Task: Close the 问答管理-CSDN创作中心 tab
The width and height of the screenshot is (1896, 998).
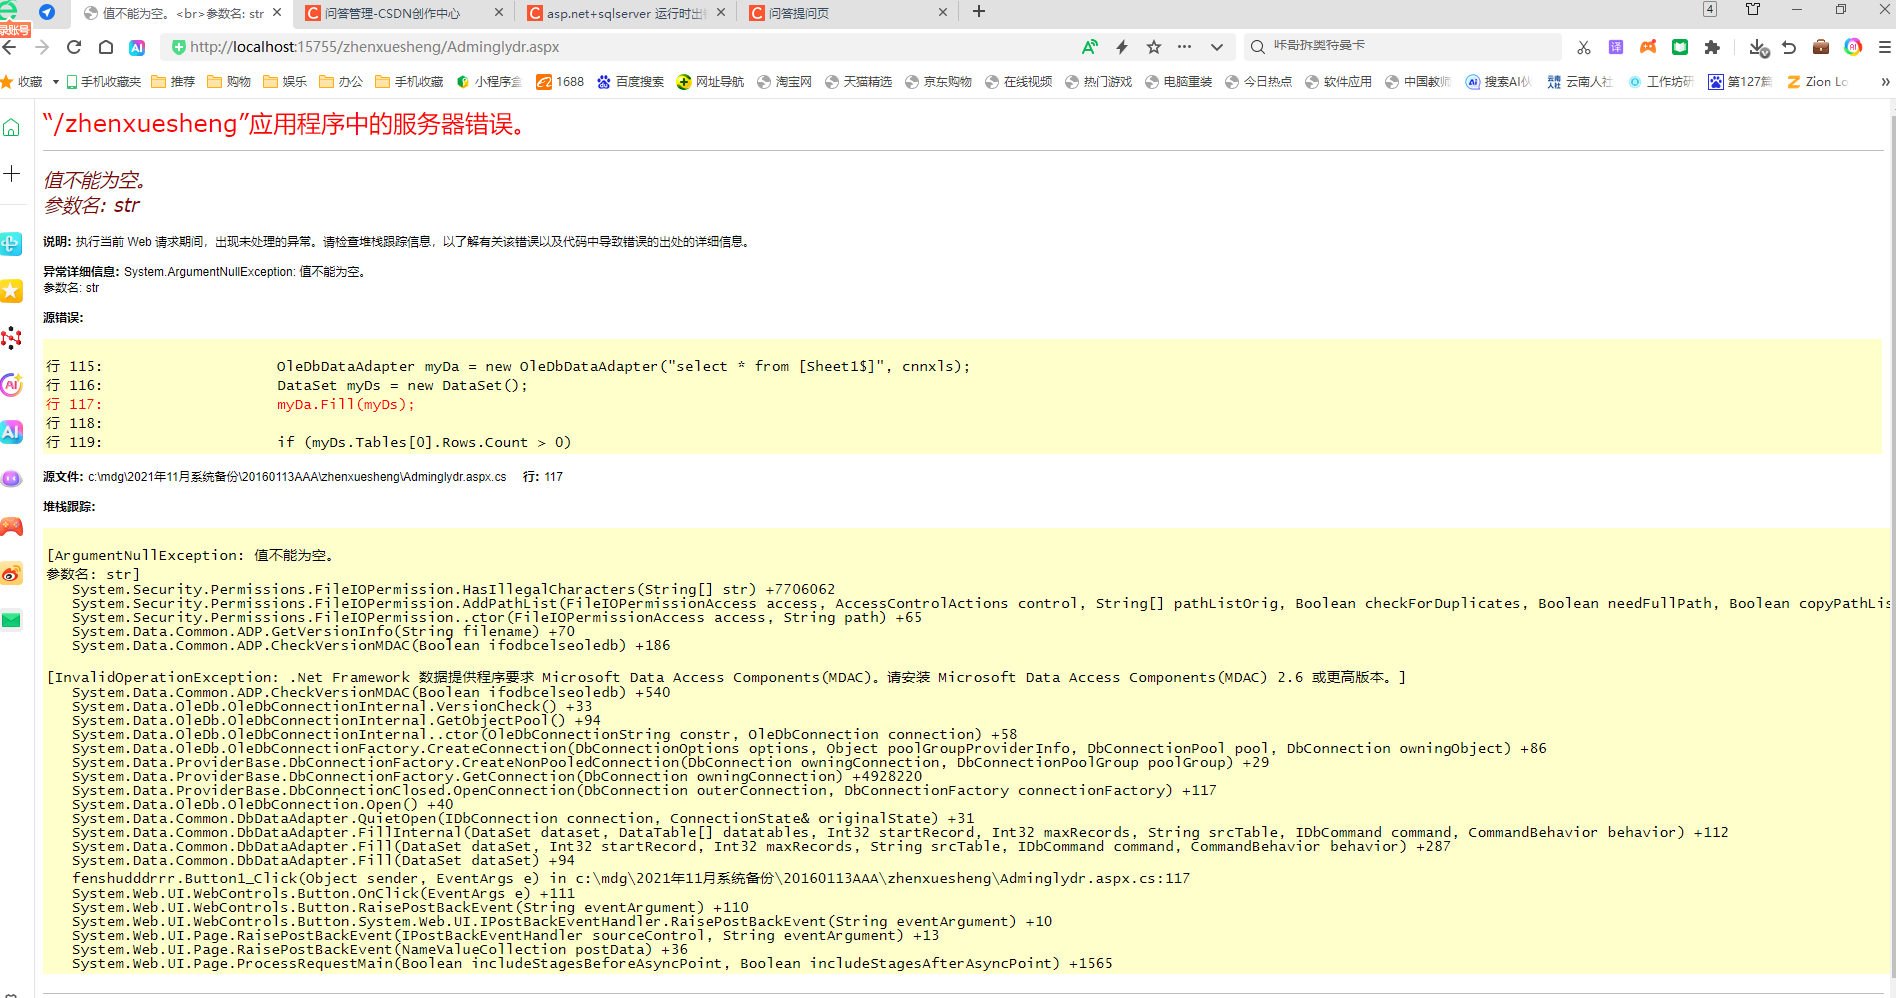Action: point(499,13)
